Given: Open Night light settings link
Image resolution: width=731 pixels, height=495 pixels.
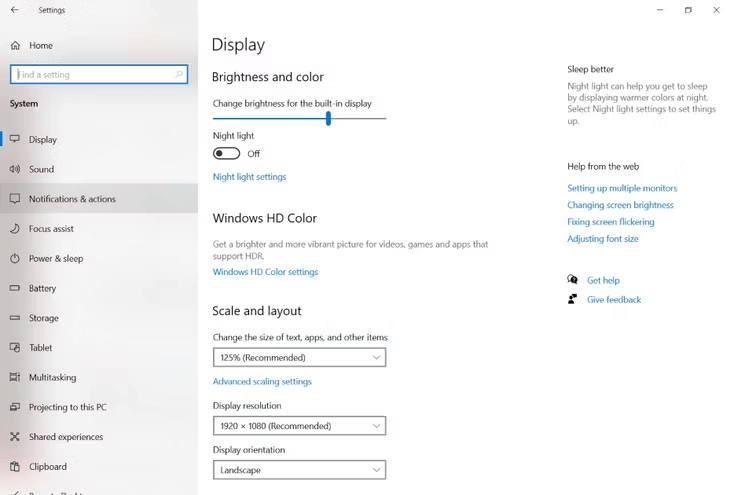Looking at the screenshot, I should click(249, 177).
